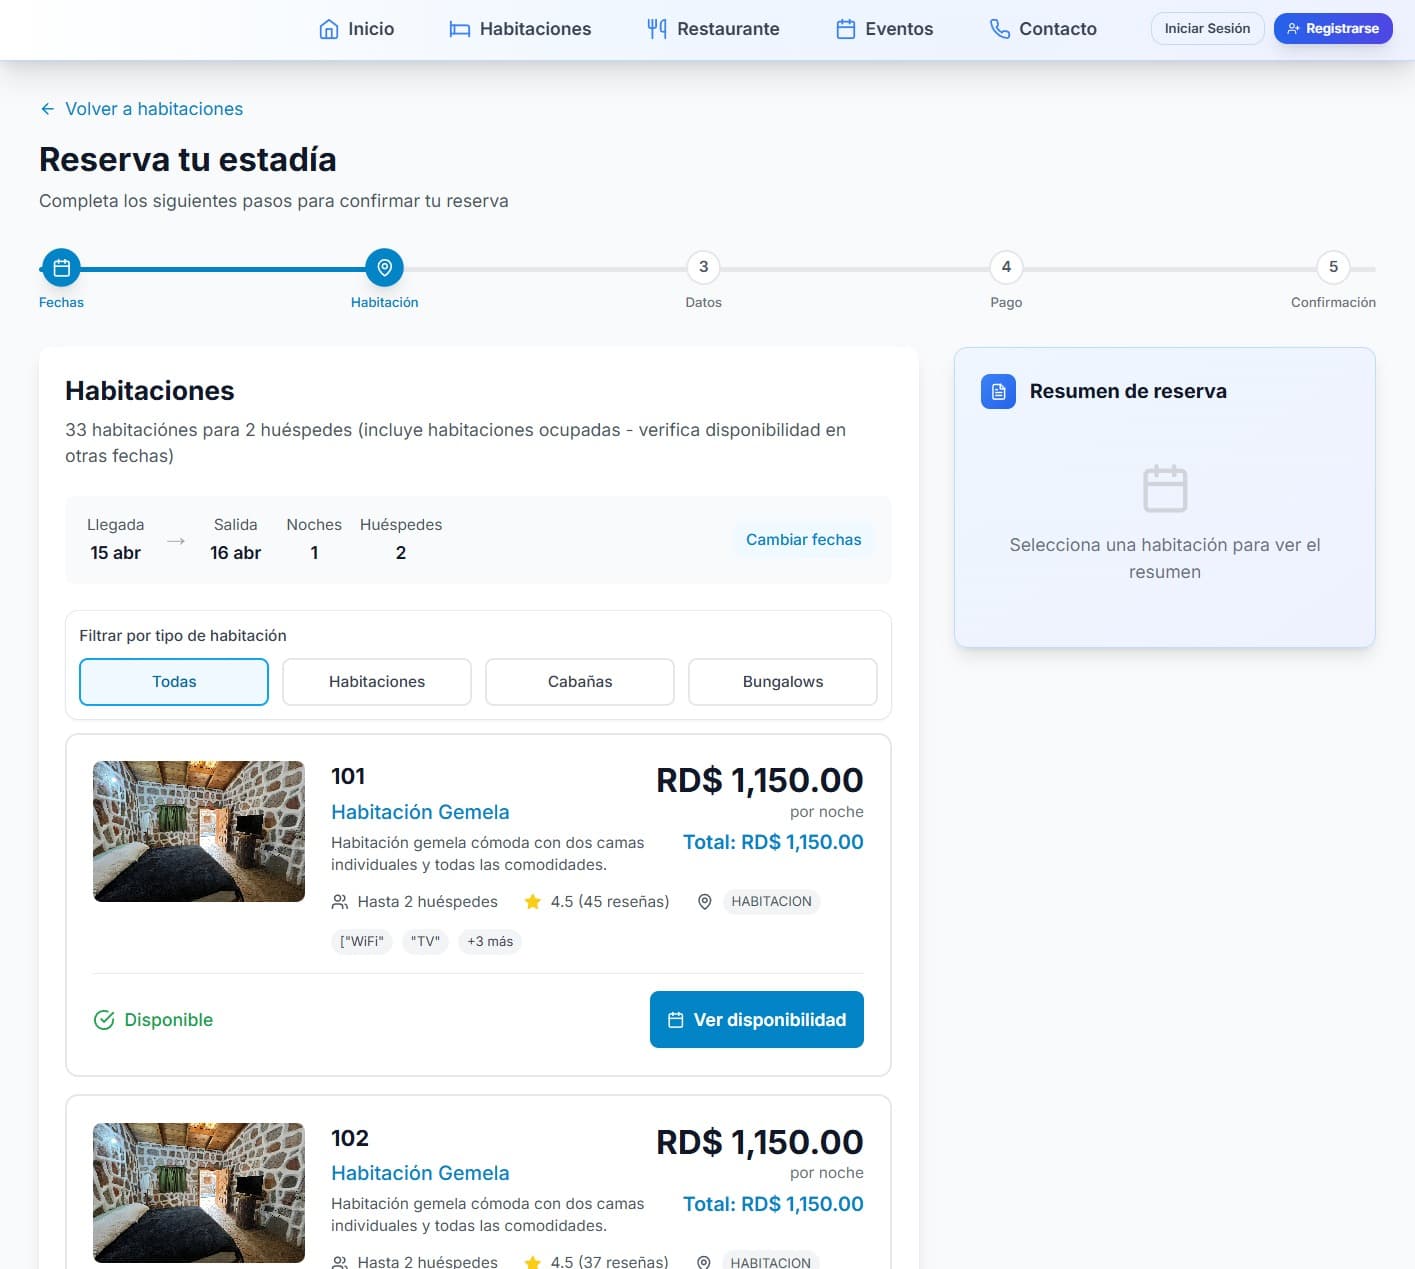Screen dimensions: 1415x1269
Task: Filter rooms by Bungalows
Action: tap(782, 682)
